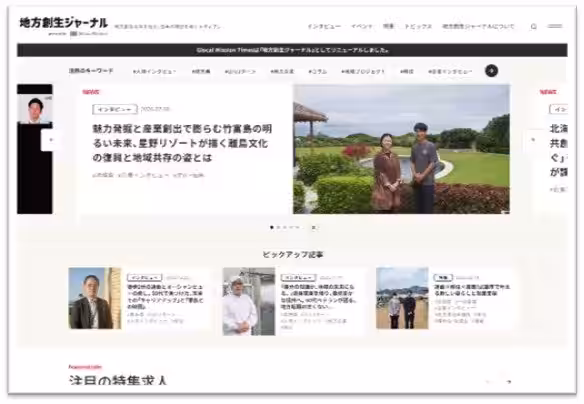Screen dimensions: 584x404
Task: Open second pickup article headline text
Action: point(319,297)
